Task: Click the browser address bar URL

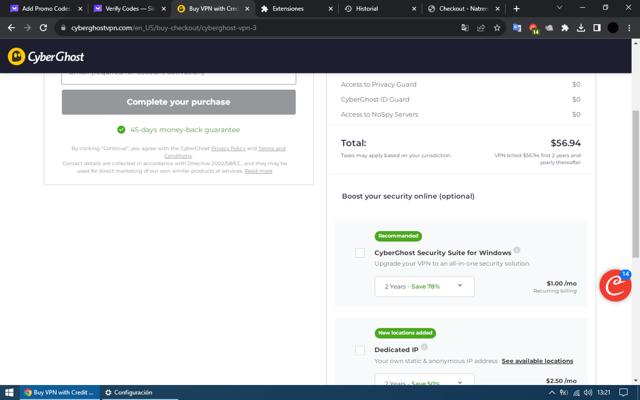Action: click(164, 28)
